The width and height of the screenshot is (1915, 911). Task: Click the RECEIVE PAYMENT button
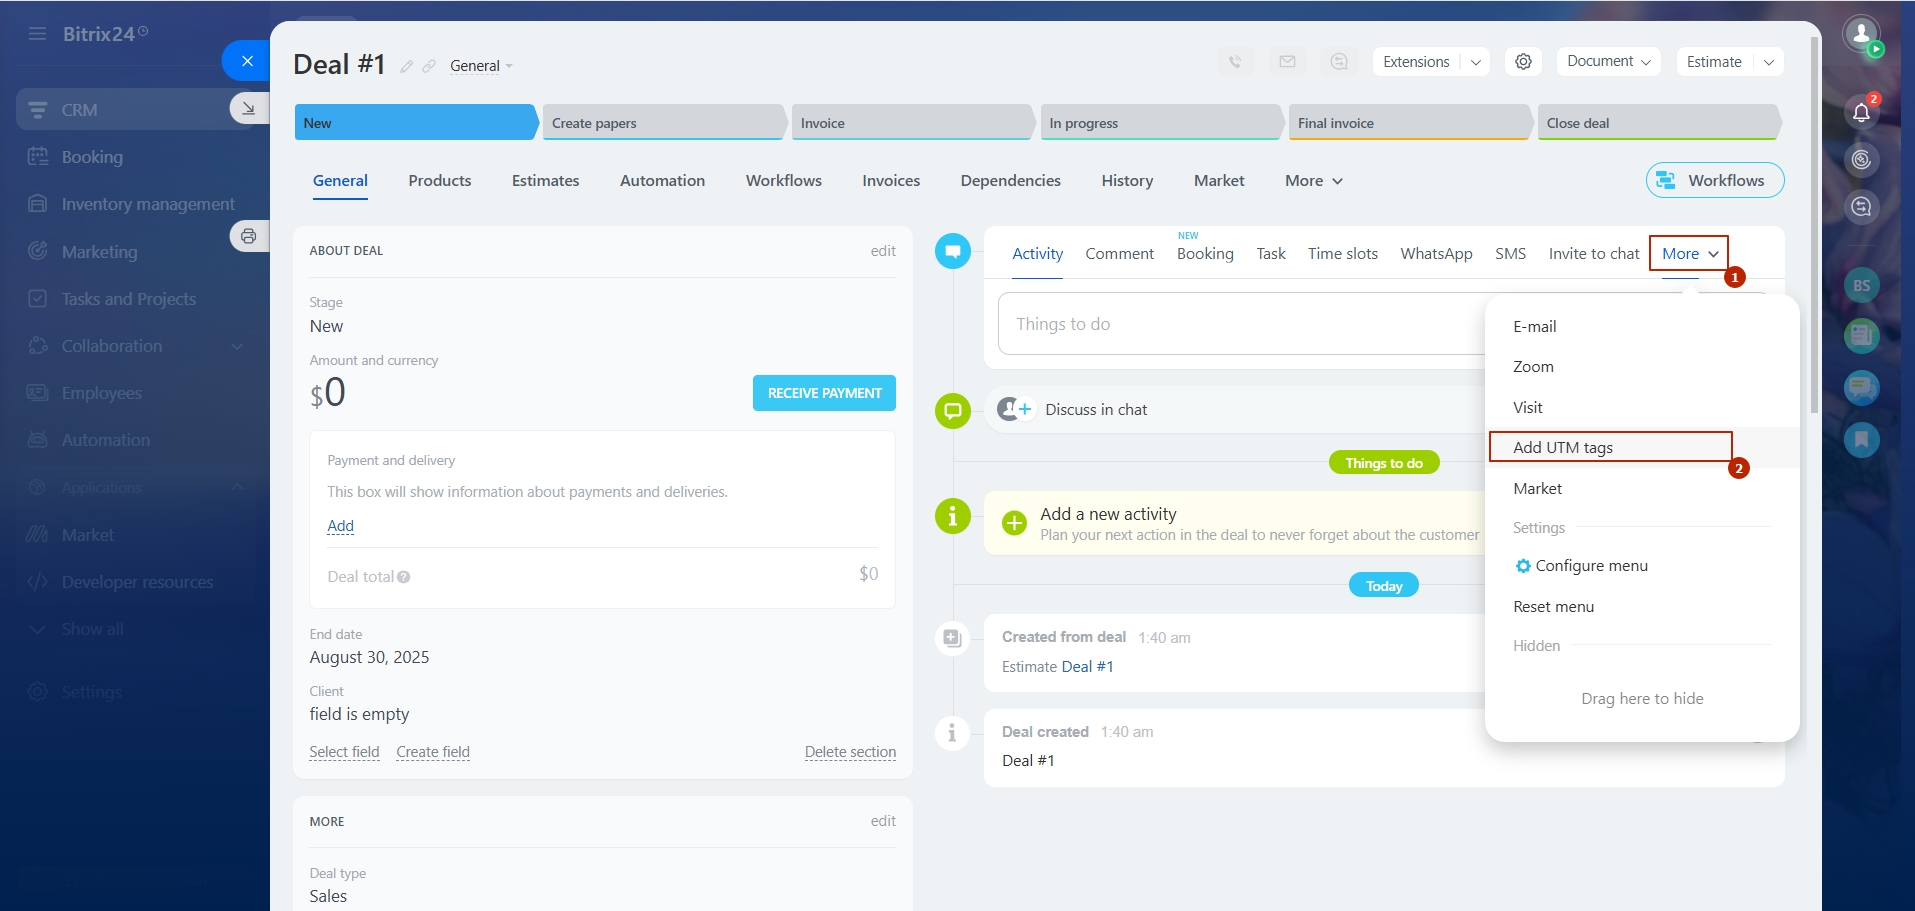(824, 393)
